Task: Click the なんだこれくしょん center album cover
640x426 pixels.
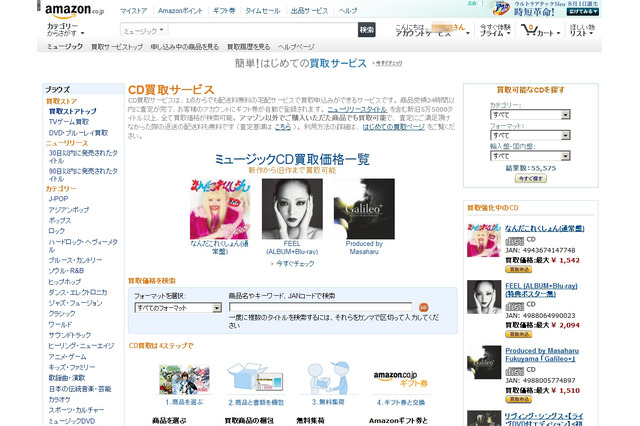Action: [x=220, y=209]
